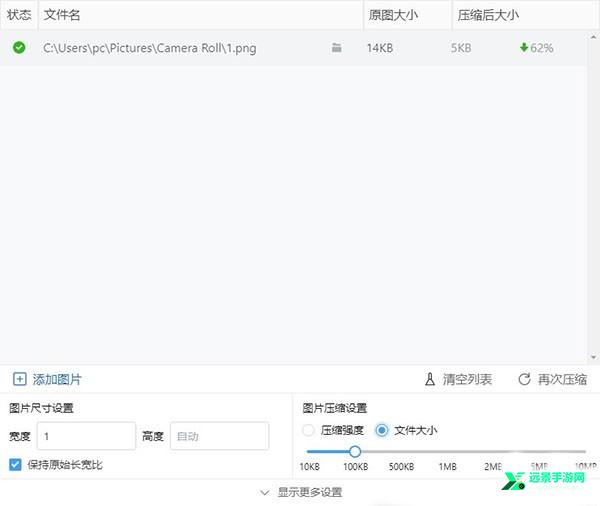
Task: Select file path C:\Users\pc\Pictures\Camera Roll\1.png
Action: pyautogui.click(x=150, y=48)
